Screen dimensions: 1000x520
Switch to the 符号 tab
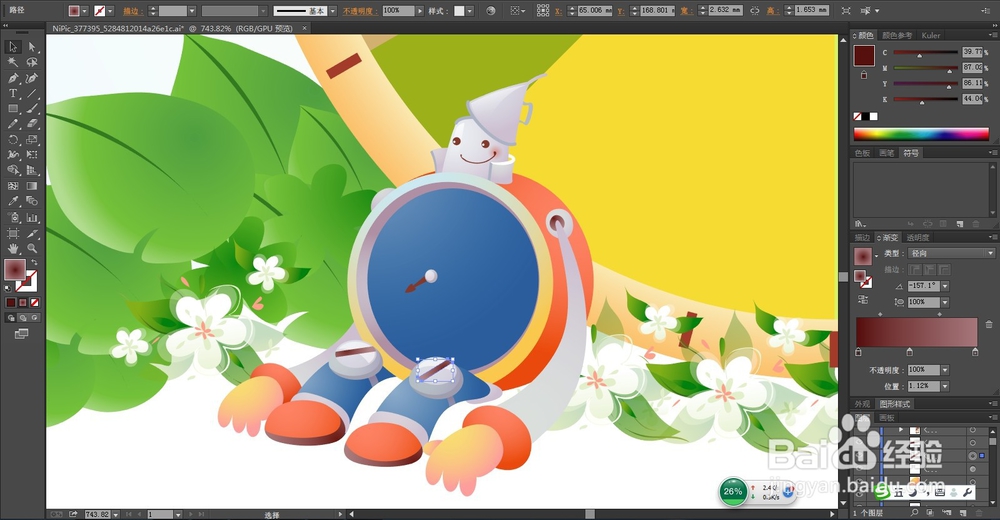point(911,153)
